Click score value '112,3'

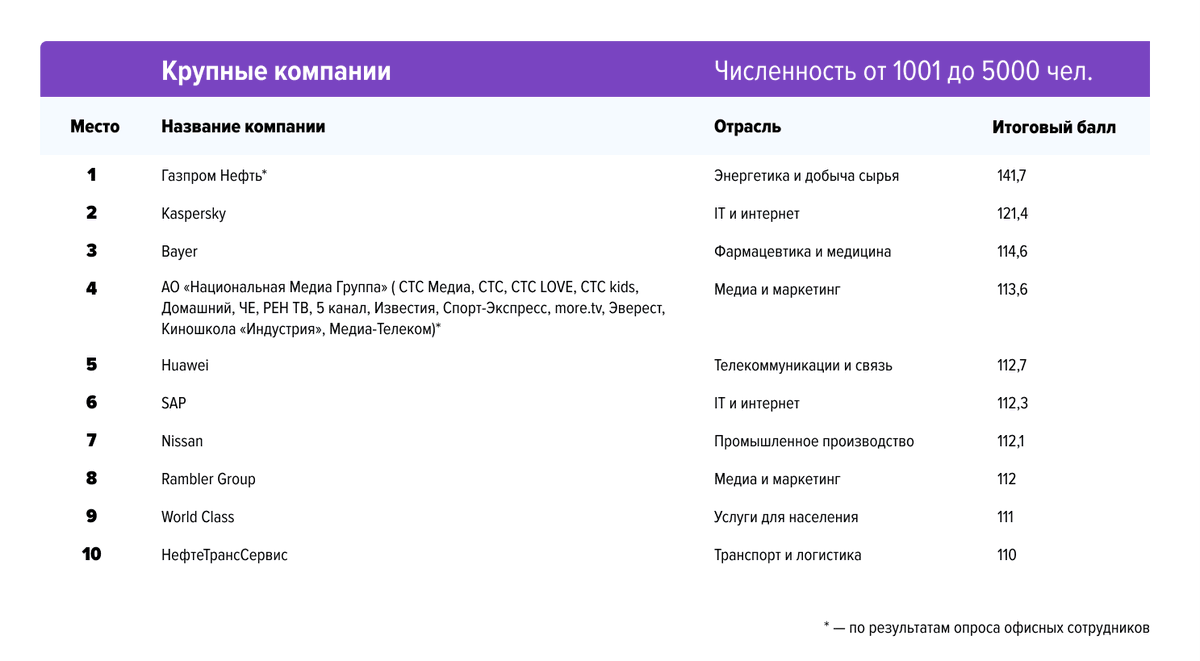coord(1012,403)
